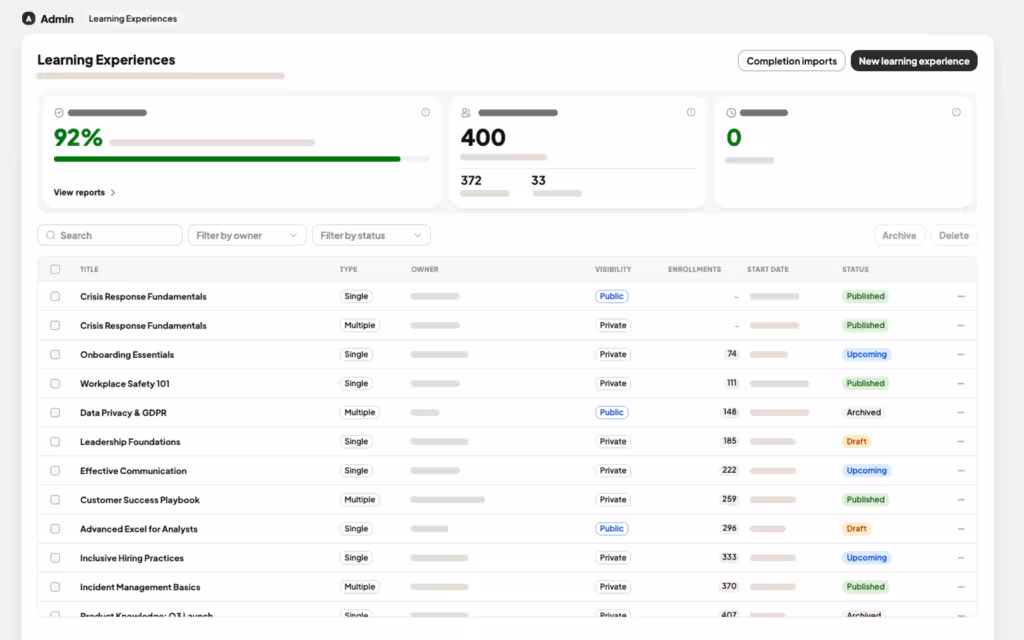Sort by the TITLE column header
This screenshot has width=1024, height=640.
[89, 269]
